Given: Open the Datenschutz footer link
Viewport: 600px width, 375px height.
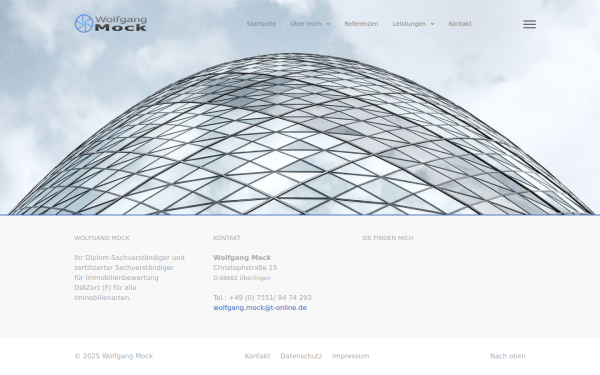Looking at the screenshot, I should [301, 356].
